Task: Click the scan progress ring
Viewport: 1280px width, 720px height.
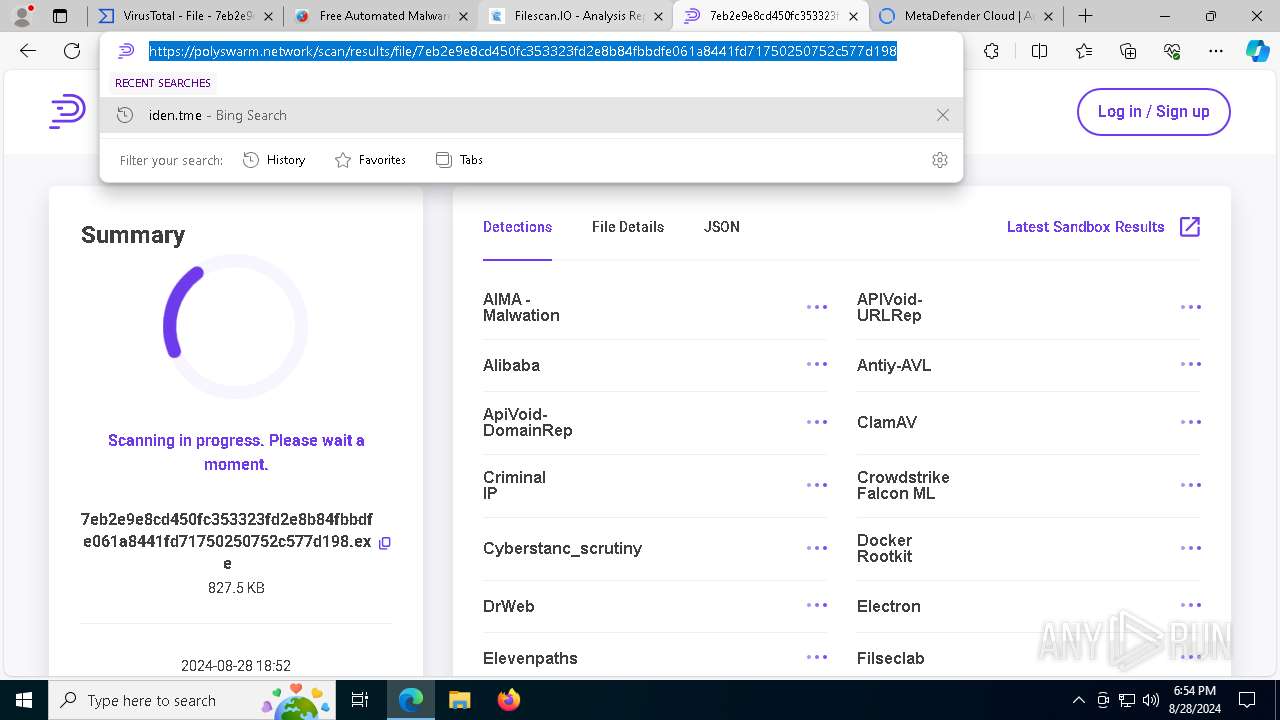Action: tap(235, 326)
